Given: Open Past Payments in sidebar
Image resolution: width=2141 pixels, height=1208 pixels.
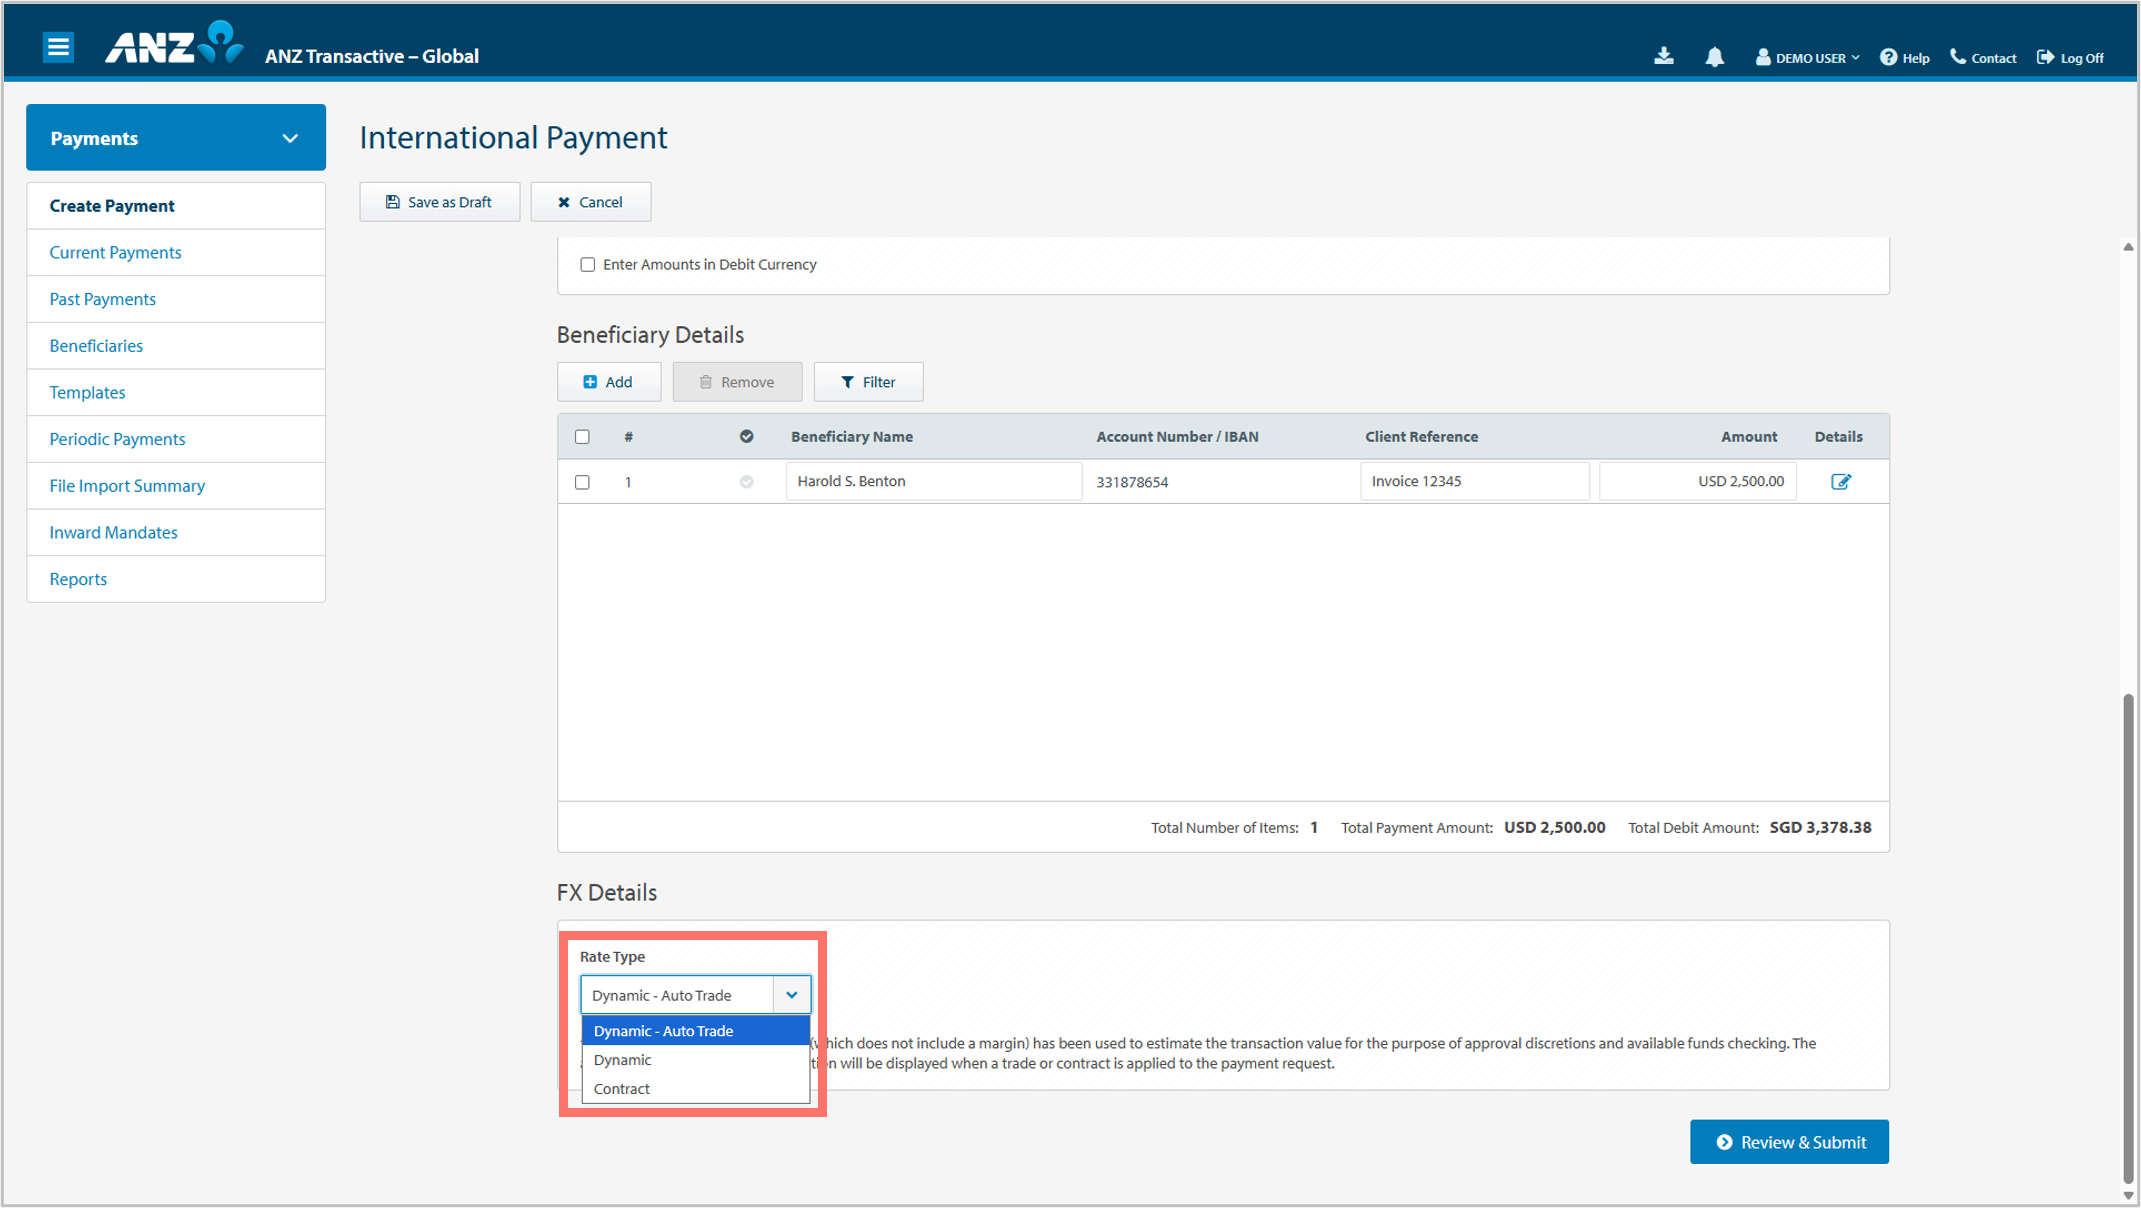Looking at the screenshot, I should click(103, 299).
